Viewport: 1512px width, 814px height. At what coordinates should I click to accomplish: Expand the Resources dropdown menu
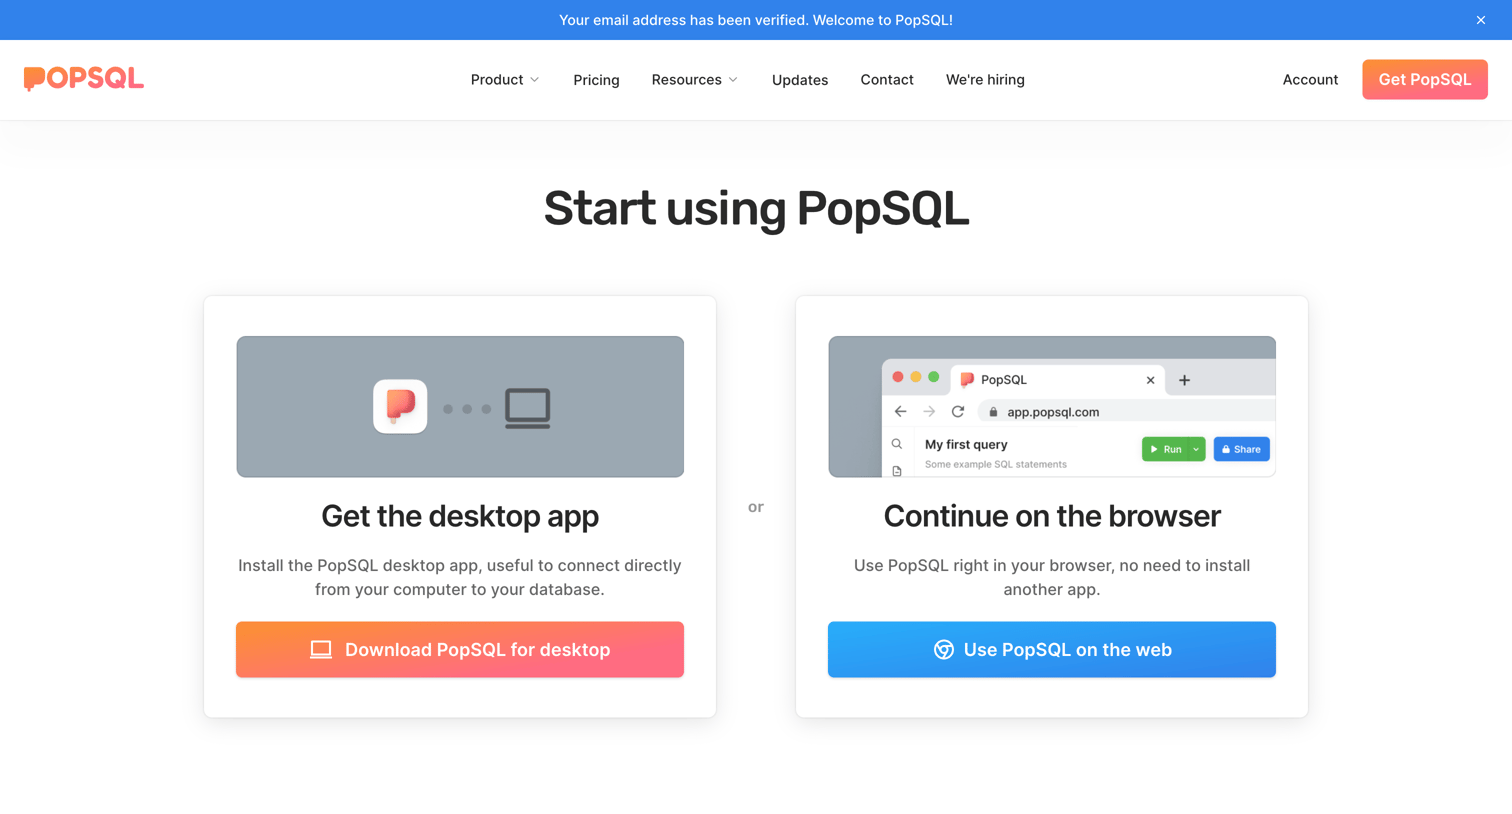(x=695, y=80)
